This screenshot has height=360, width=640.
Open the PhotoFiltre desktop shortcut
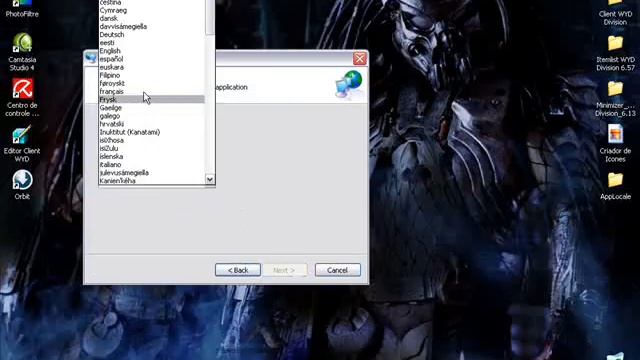pyautogui.click(x=22, y=9)
